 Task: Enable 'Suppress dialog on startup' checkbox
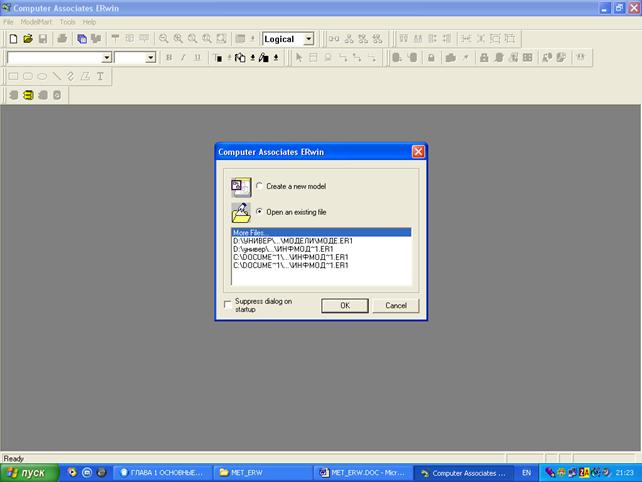(x=227, y=302)
